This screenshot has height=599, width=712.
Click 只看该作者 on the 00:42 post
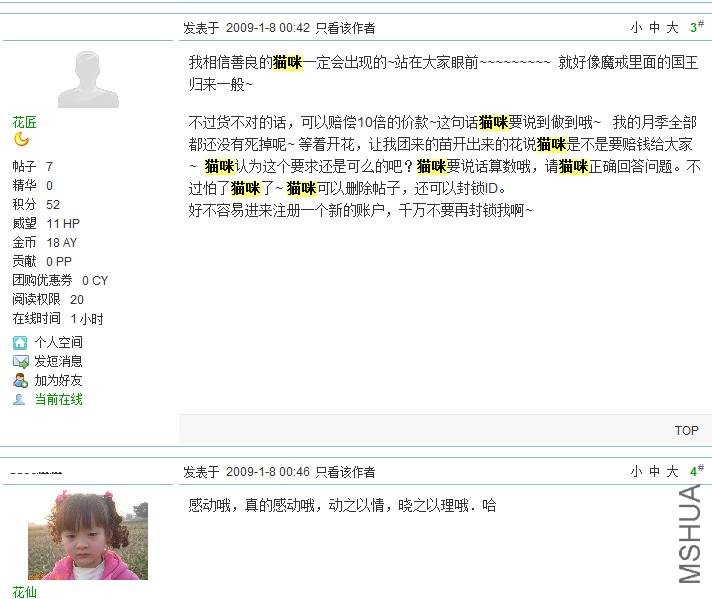click(x=346, y=28)
